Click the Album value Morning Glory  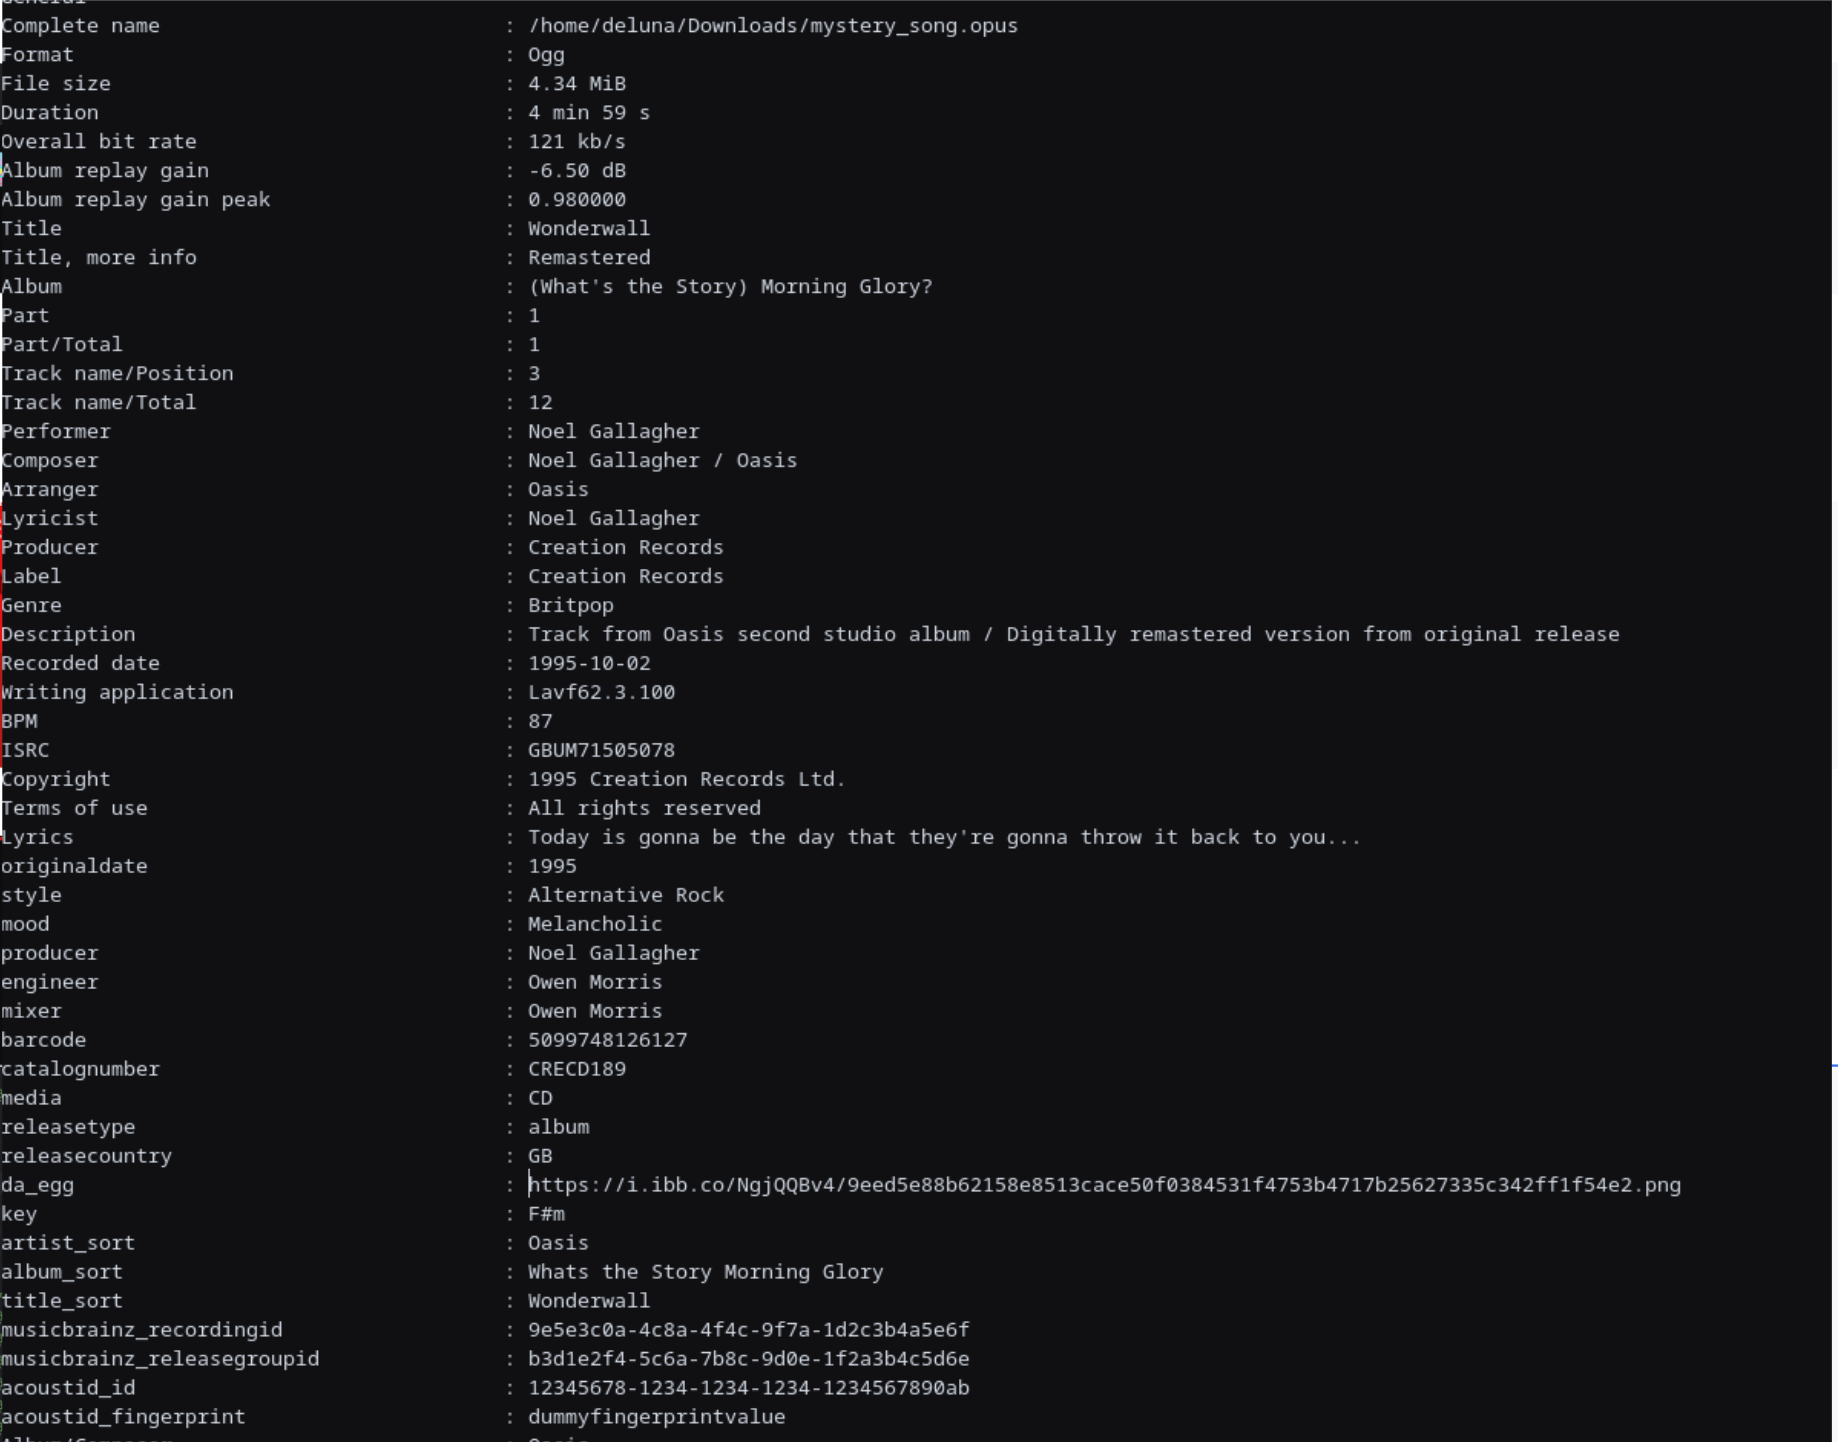[x=730, y=287]
